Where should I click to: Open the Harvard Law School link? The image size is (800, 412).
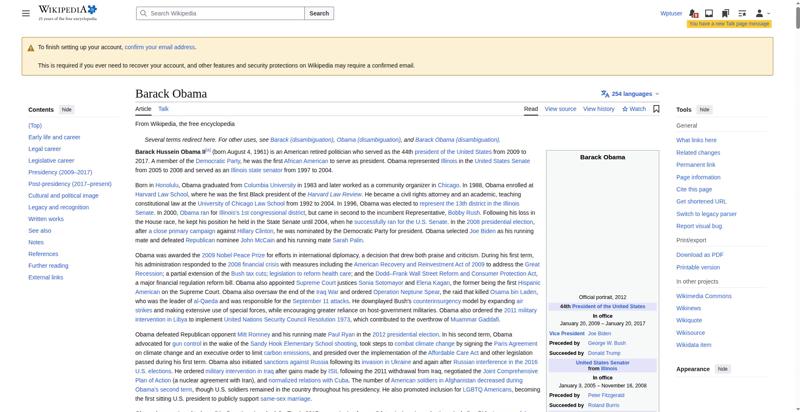click(x=162, y=195)
